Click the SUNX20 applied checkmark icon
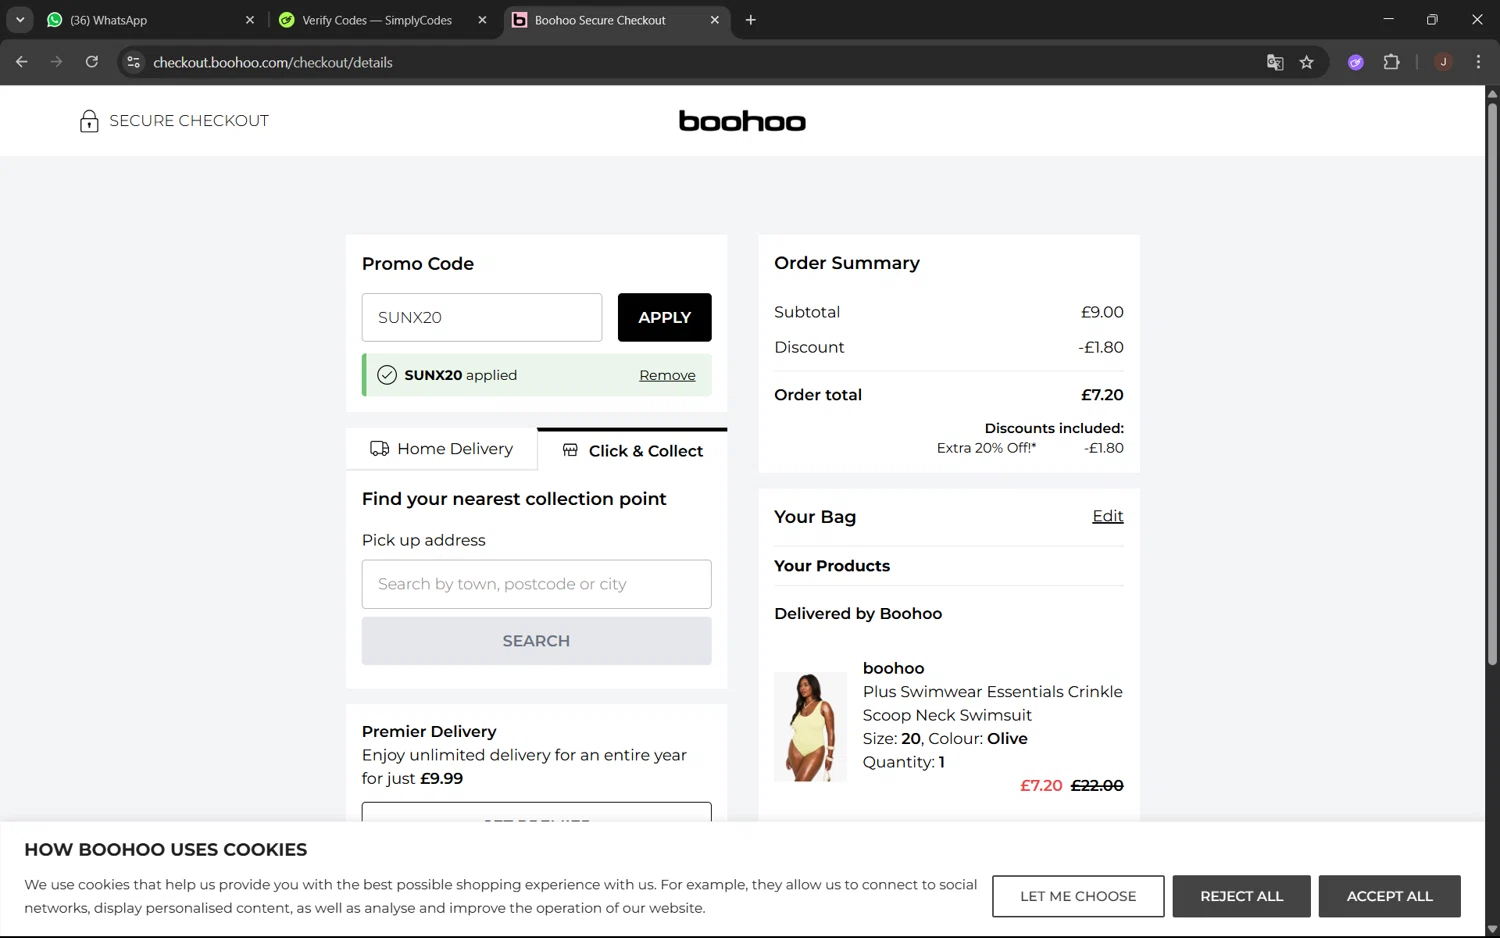The image size is (1500, 938). [x=387, y=375]
